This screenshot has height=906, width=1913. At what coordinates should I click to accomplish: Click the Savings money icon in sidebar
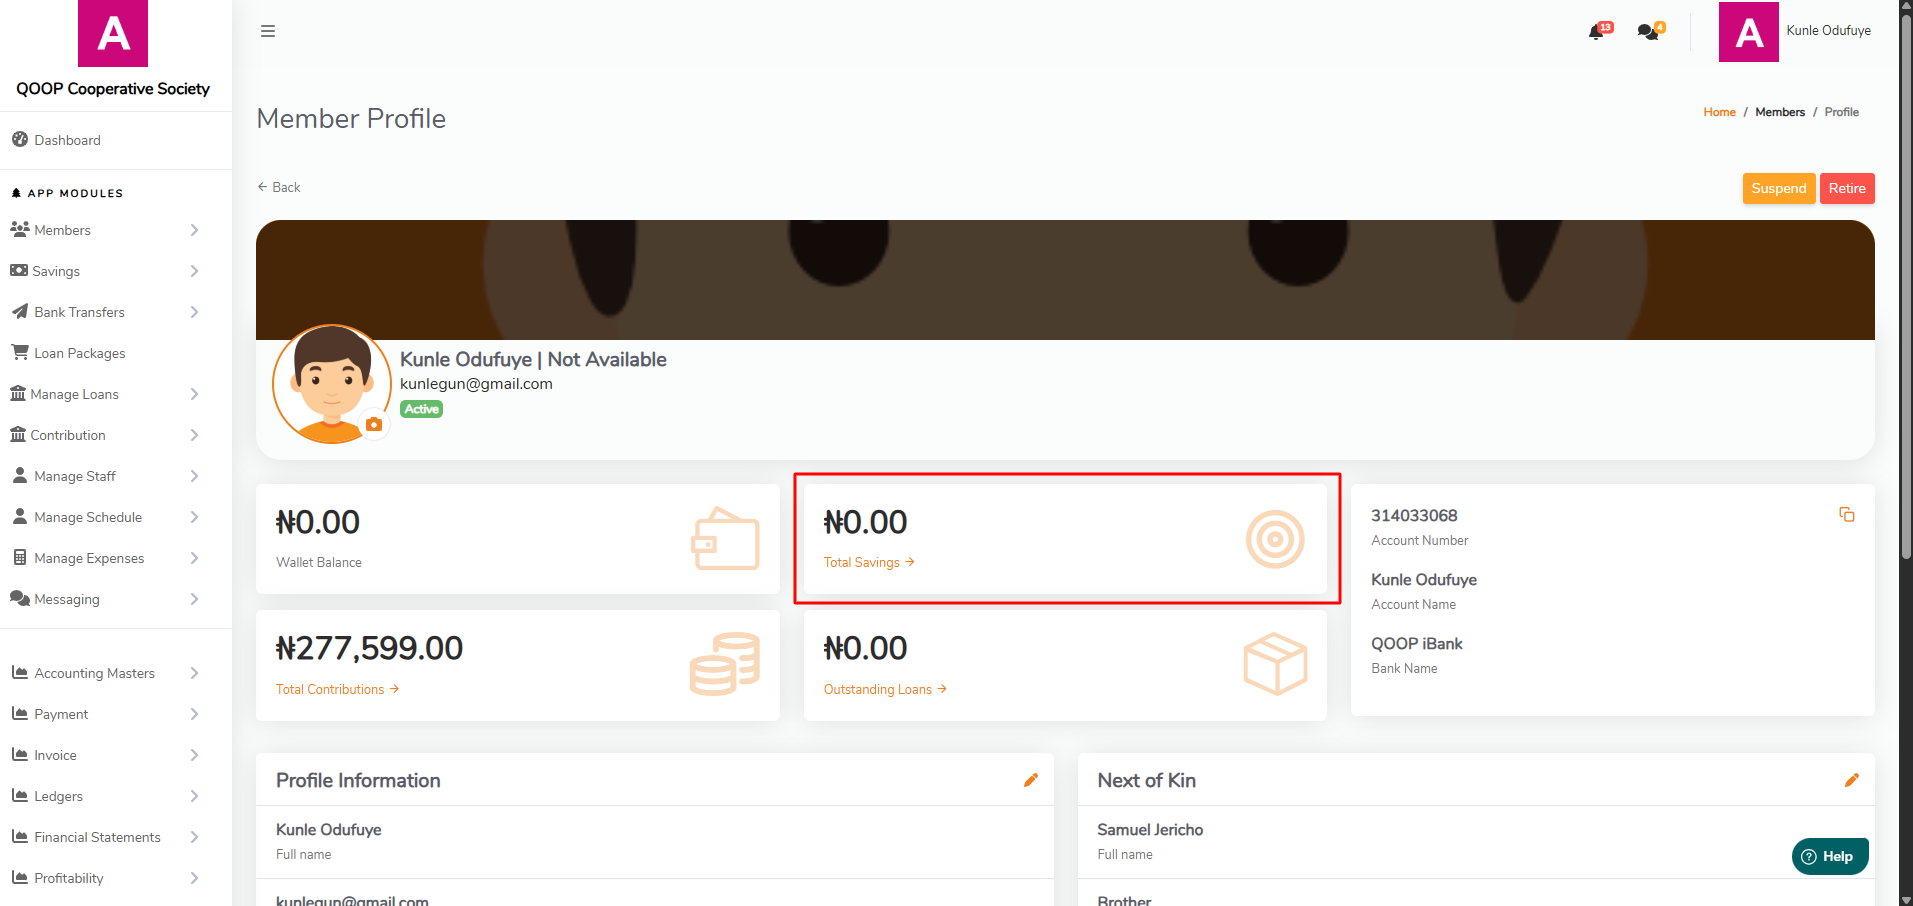[19, 270]
